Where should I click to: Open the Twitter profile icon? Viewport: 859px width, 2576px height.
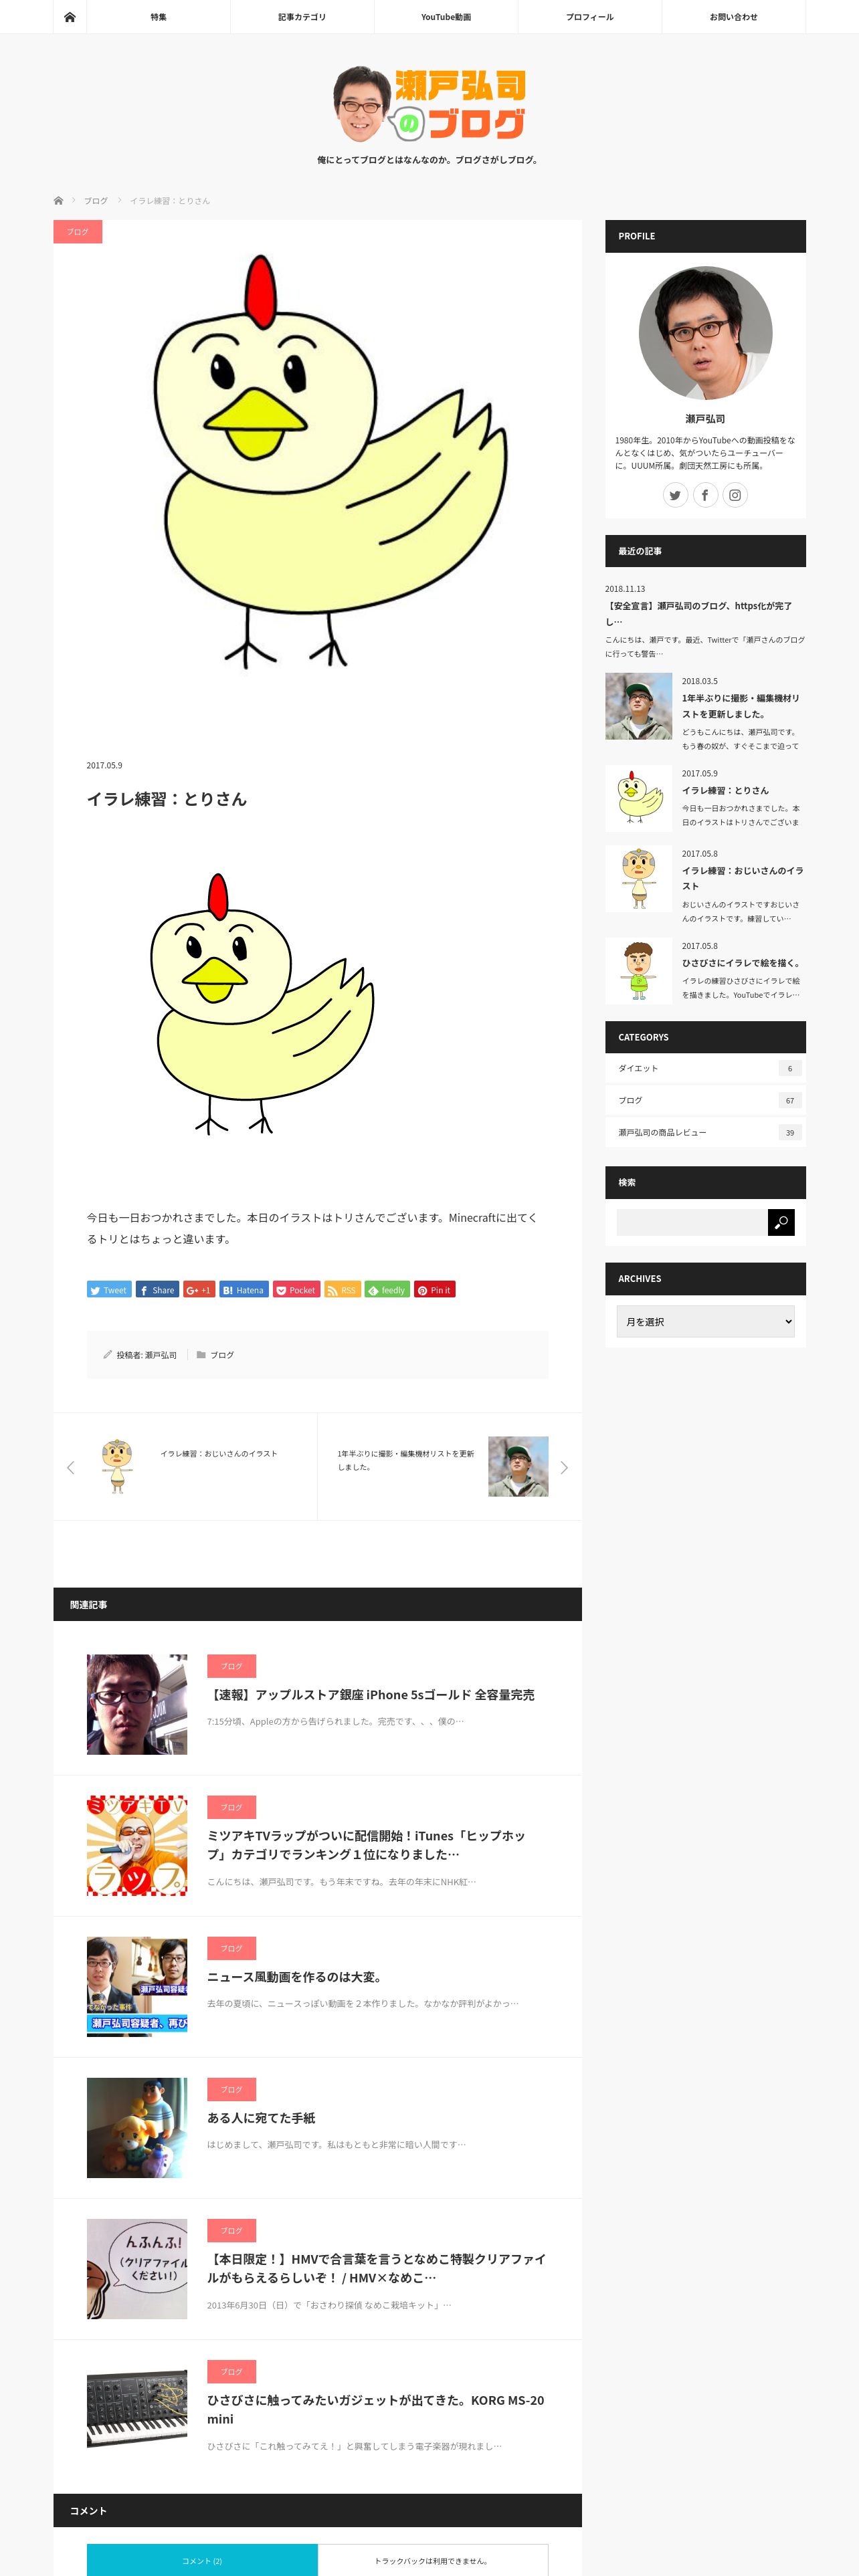coord(675,495)
